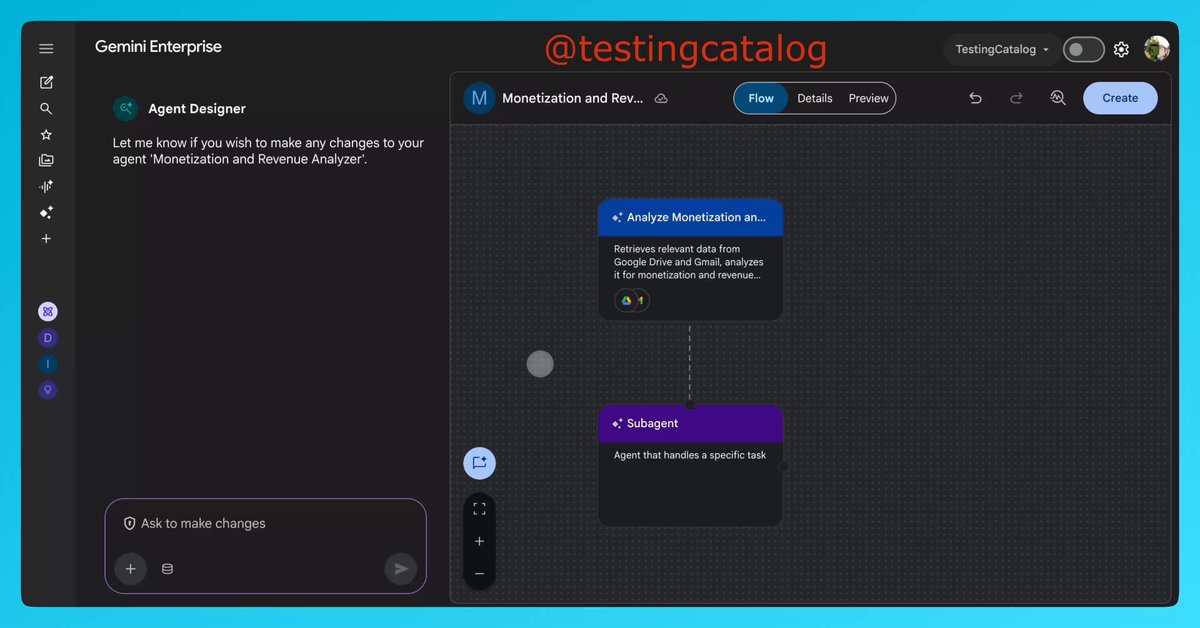Open the magnifier diagnostics icon beside Create

coord(1058,98)
